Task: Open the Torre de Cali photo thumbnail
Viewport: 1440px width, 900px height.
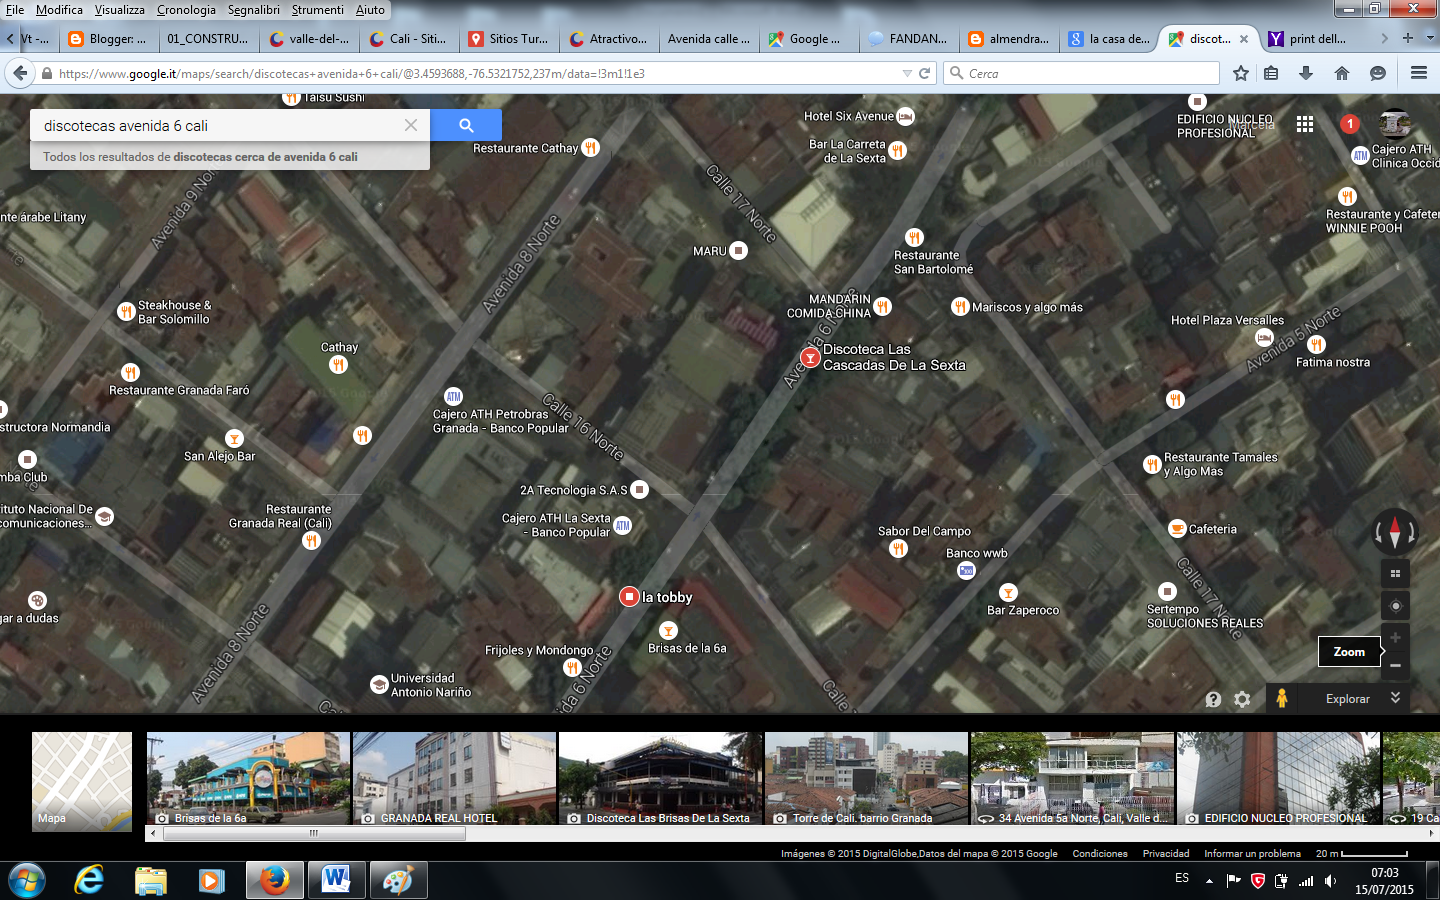Action: 866,778
